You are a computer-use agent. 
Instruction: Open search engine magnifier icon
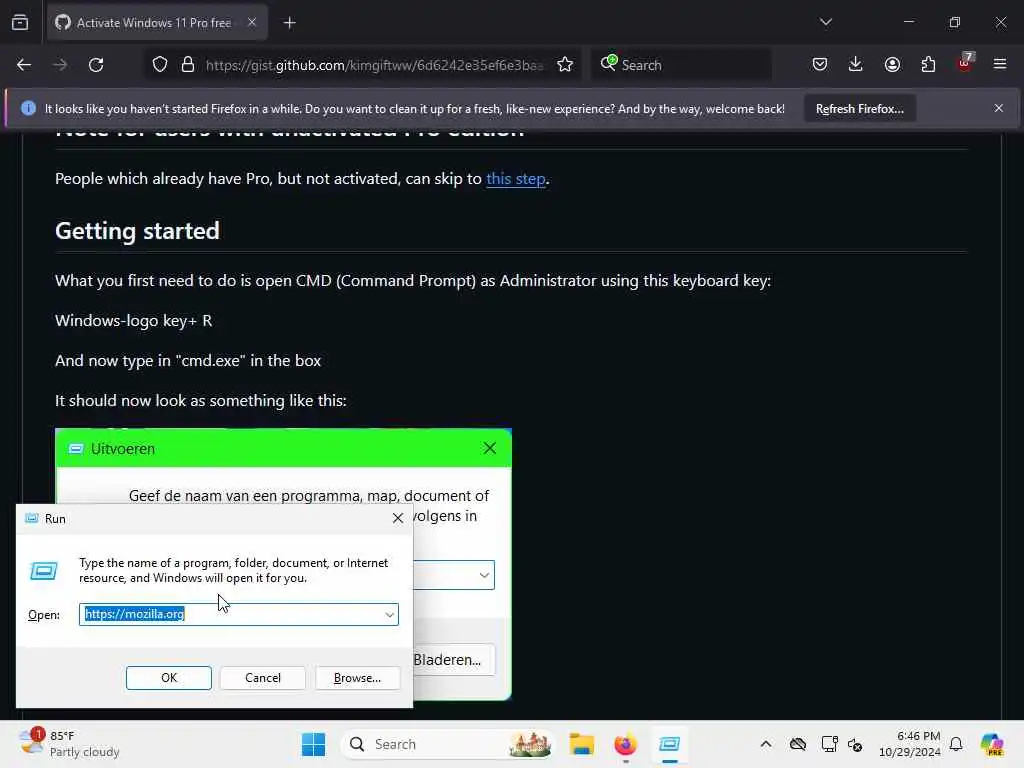[x=608, y=63]
